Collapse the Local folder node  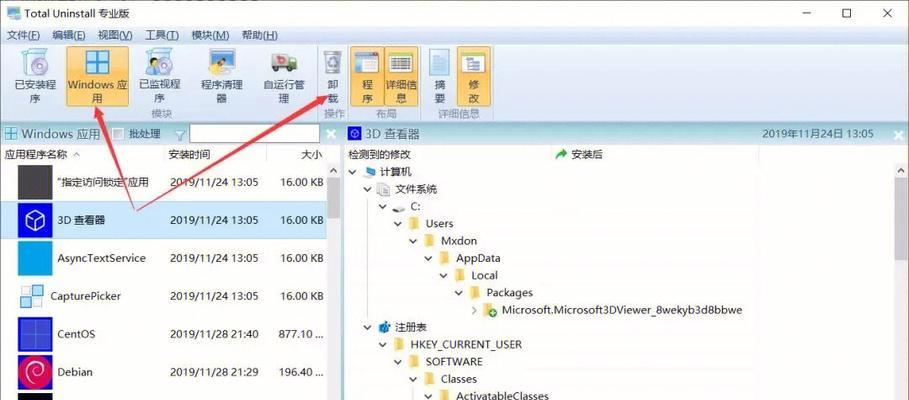click(443, 276)
